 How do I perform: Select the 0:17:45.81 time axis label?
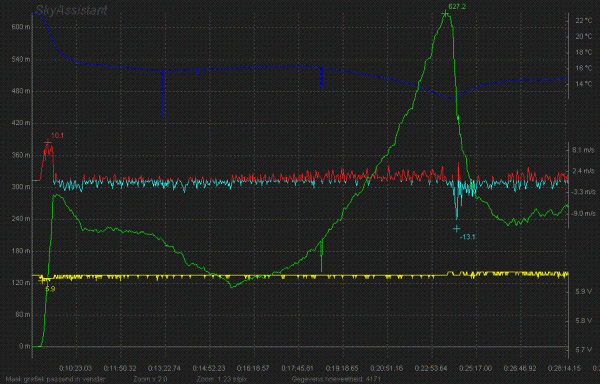click(298, 368)
